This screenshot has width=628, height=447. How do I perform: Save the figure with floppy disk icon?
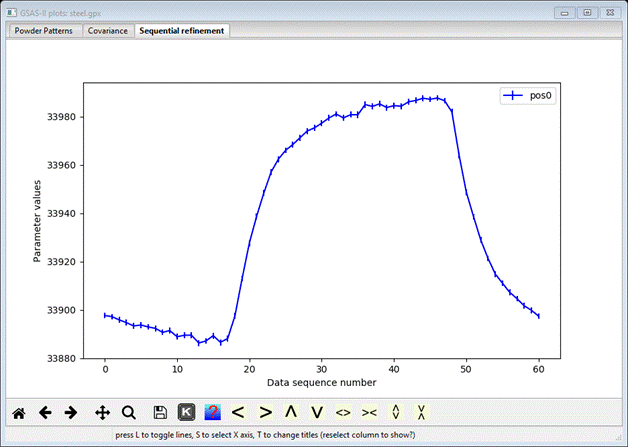pyautogui.click(x=160, y=411)
